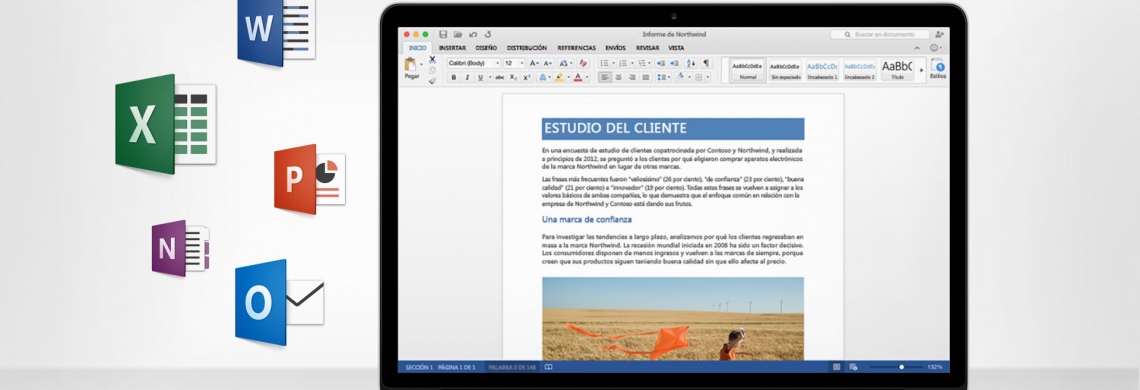This screenshot has width=1140, height=390.
Task: Click the red font color button
Action: click(x=579, y=77)
